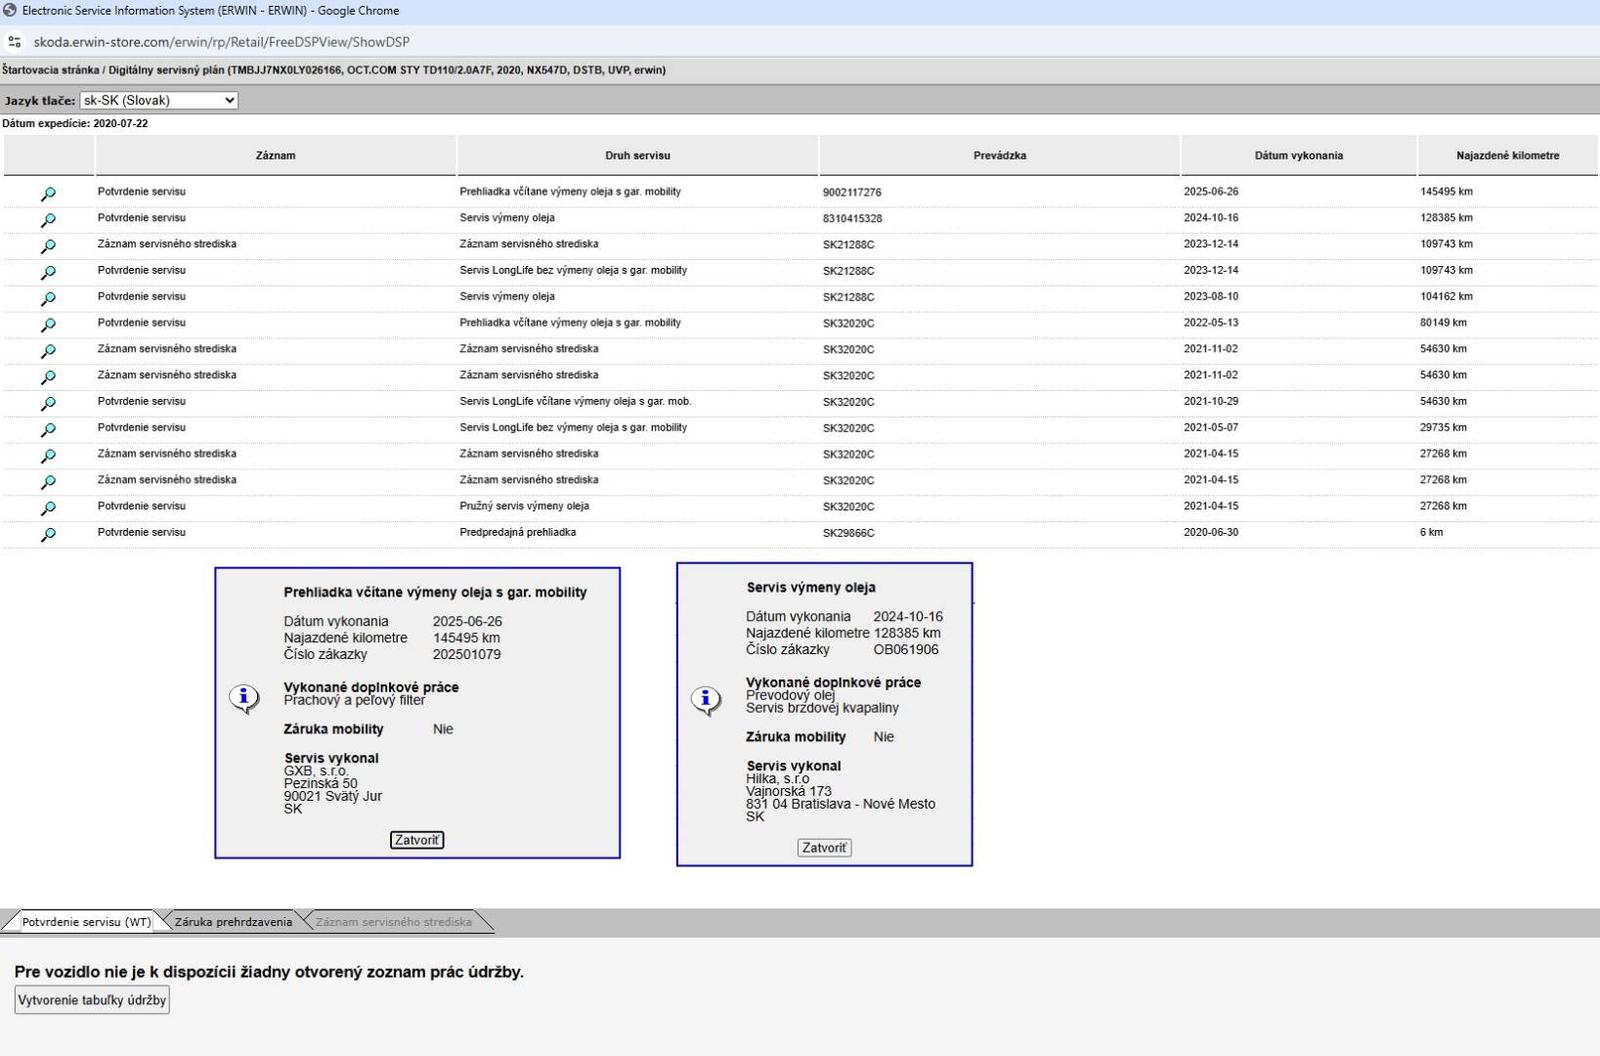Click Servis brzdovej kvapaliny text
Image resolution: width=1600 pixels, height=1056 pixels.
coord(822,708)
